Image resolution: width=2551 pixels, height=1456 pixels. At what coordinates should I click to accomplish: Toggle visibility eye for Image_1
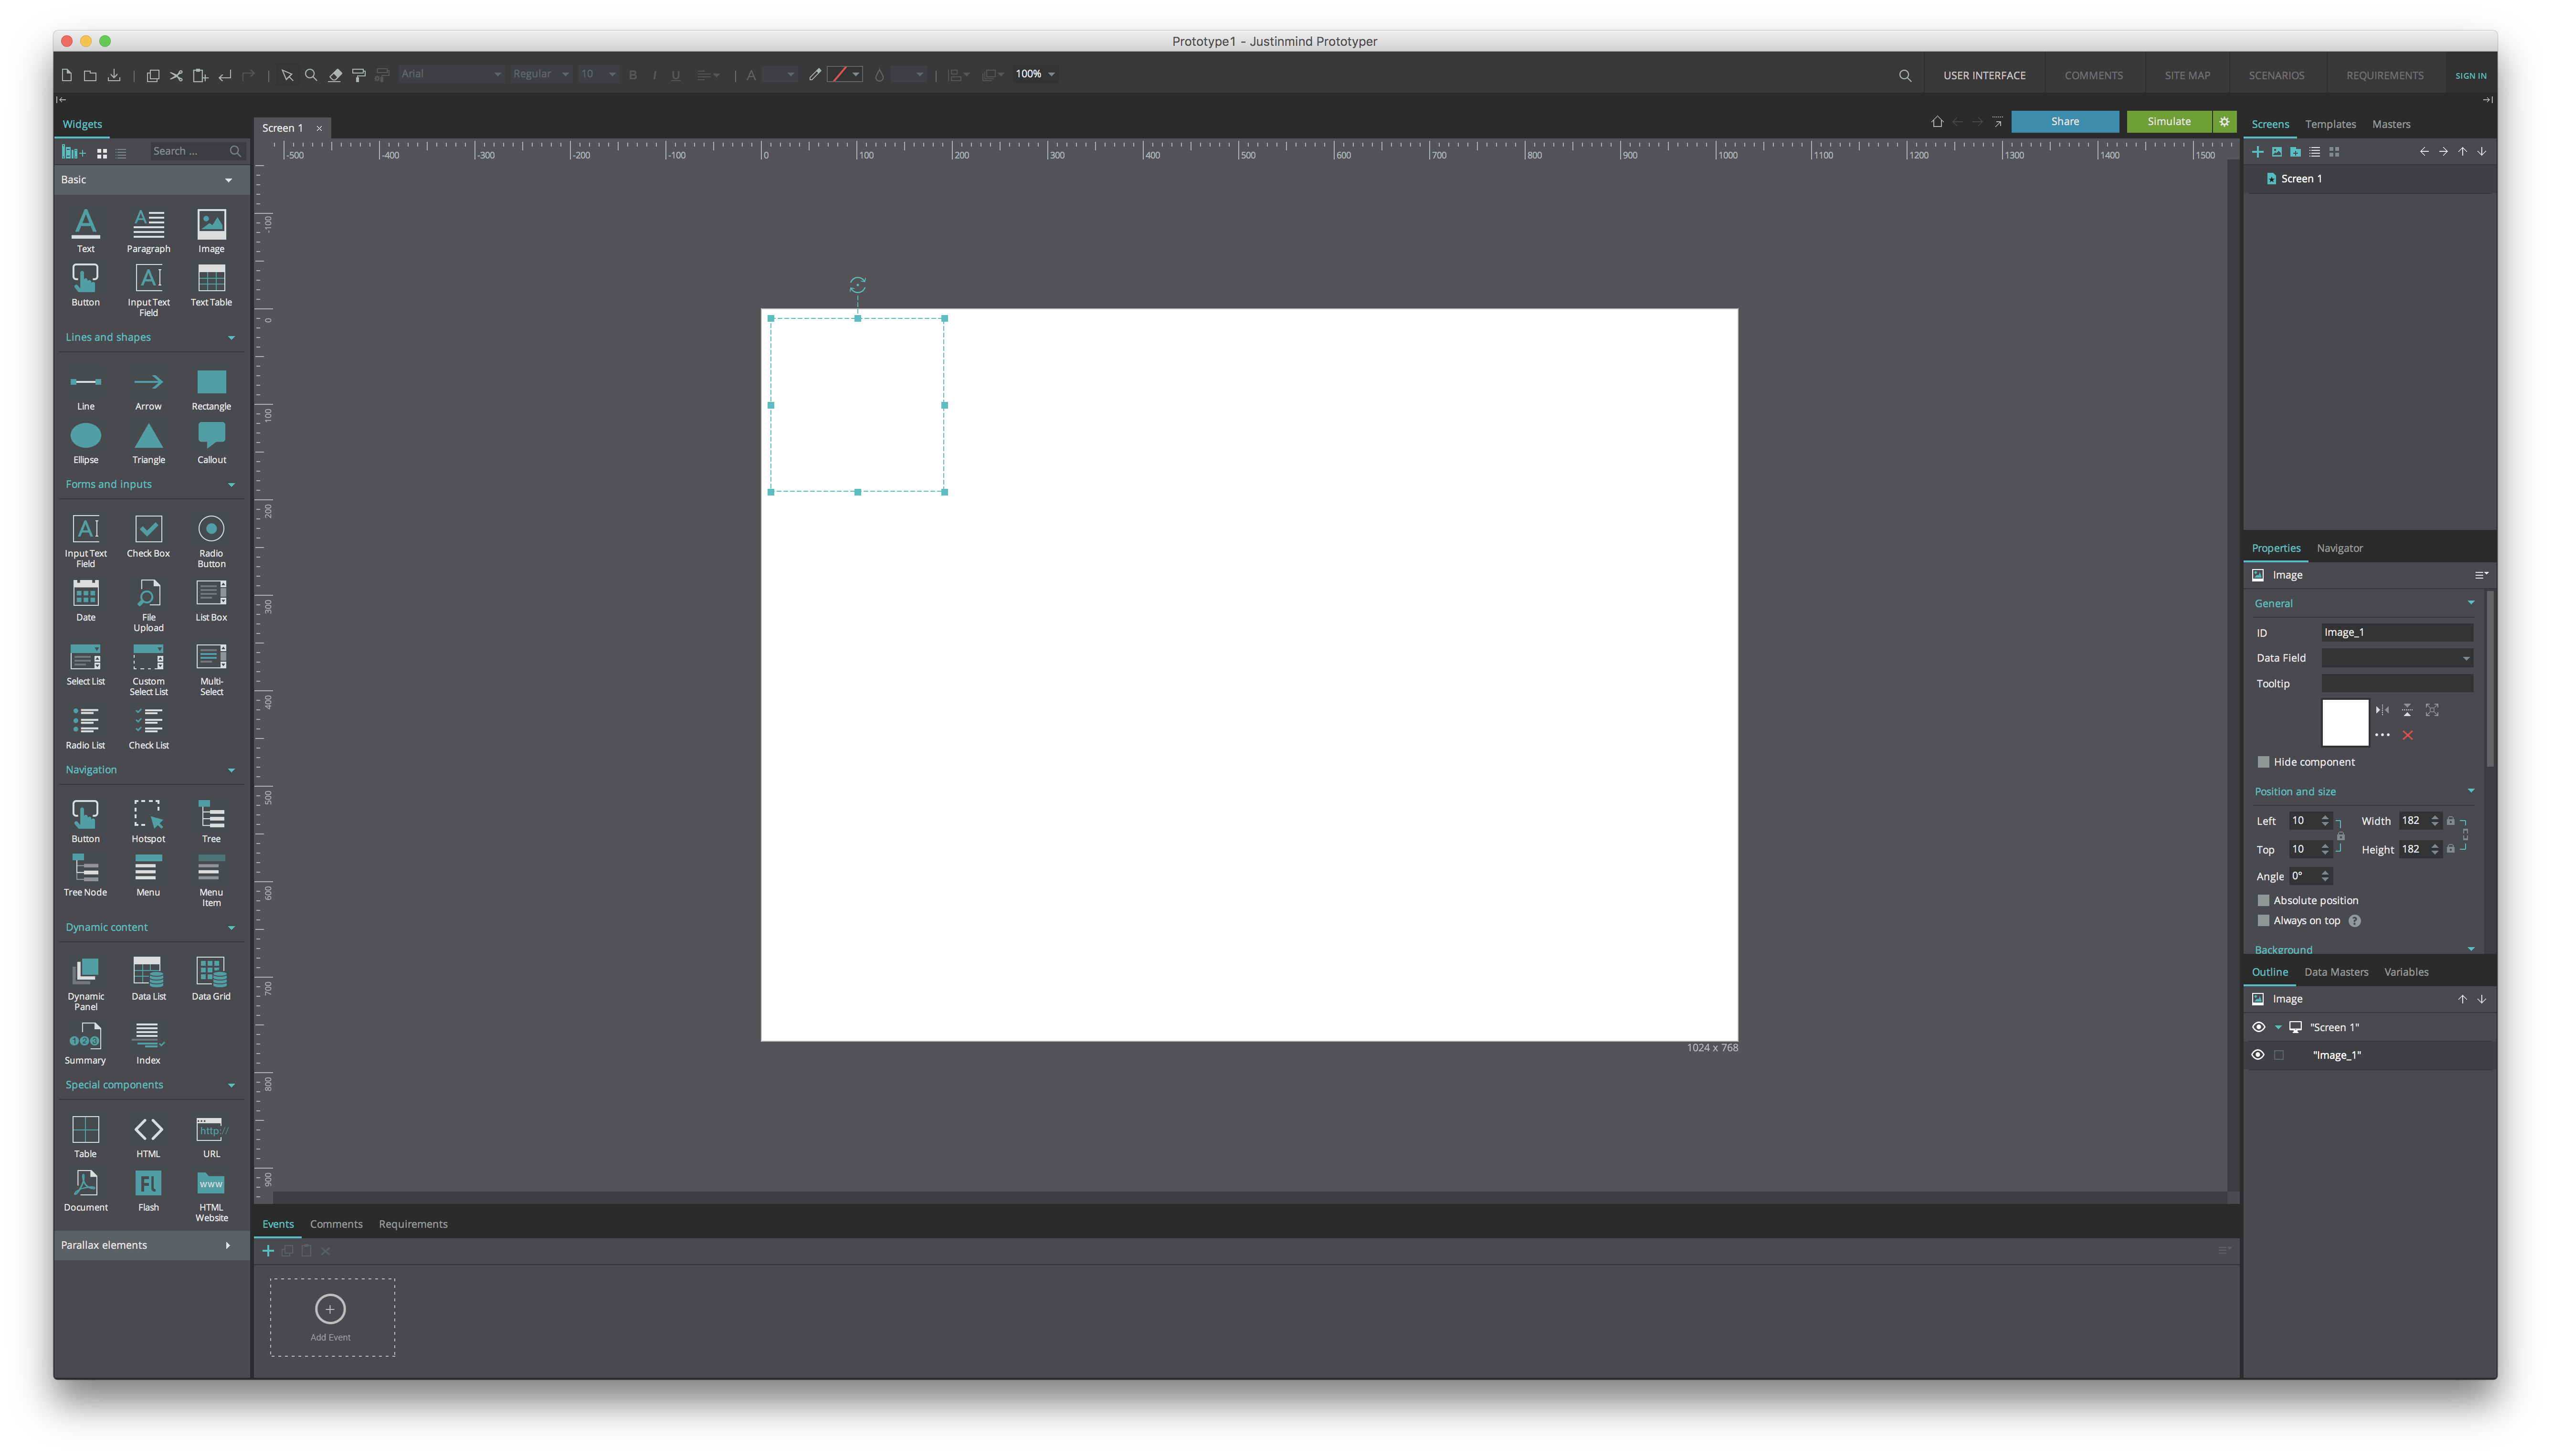click(x=2258, y=1055)
